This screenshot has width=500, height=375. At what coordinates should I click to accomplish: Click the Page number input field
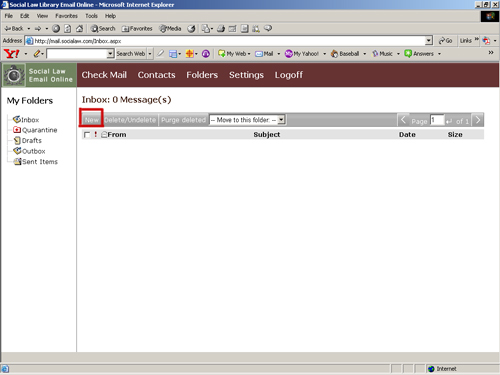tap(437, 120)
